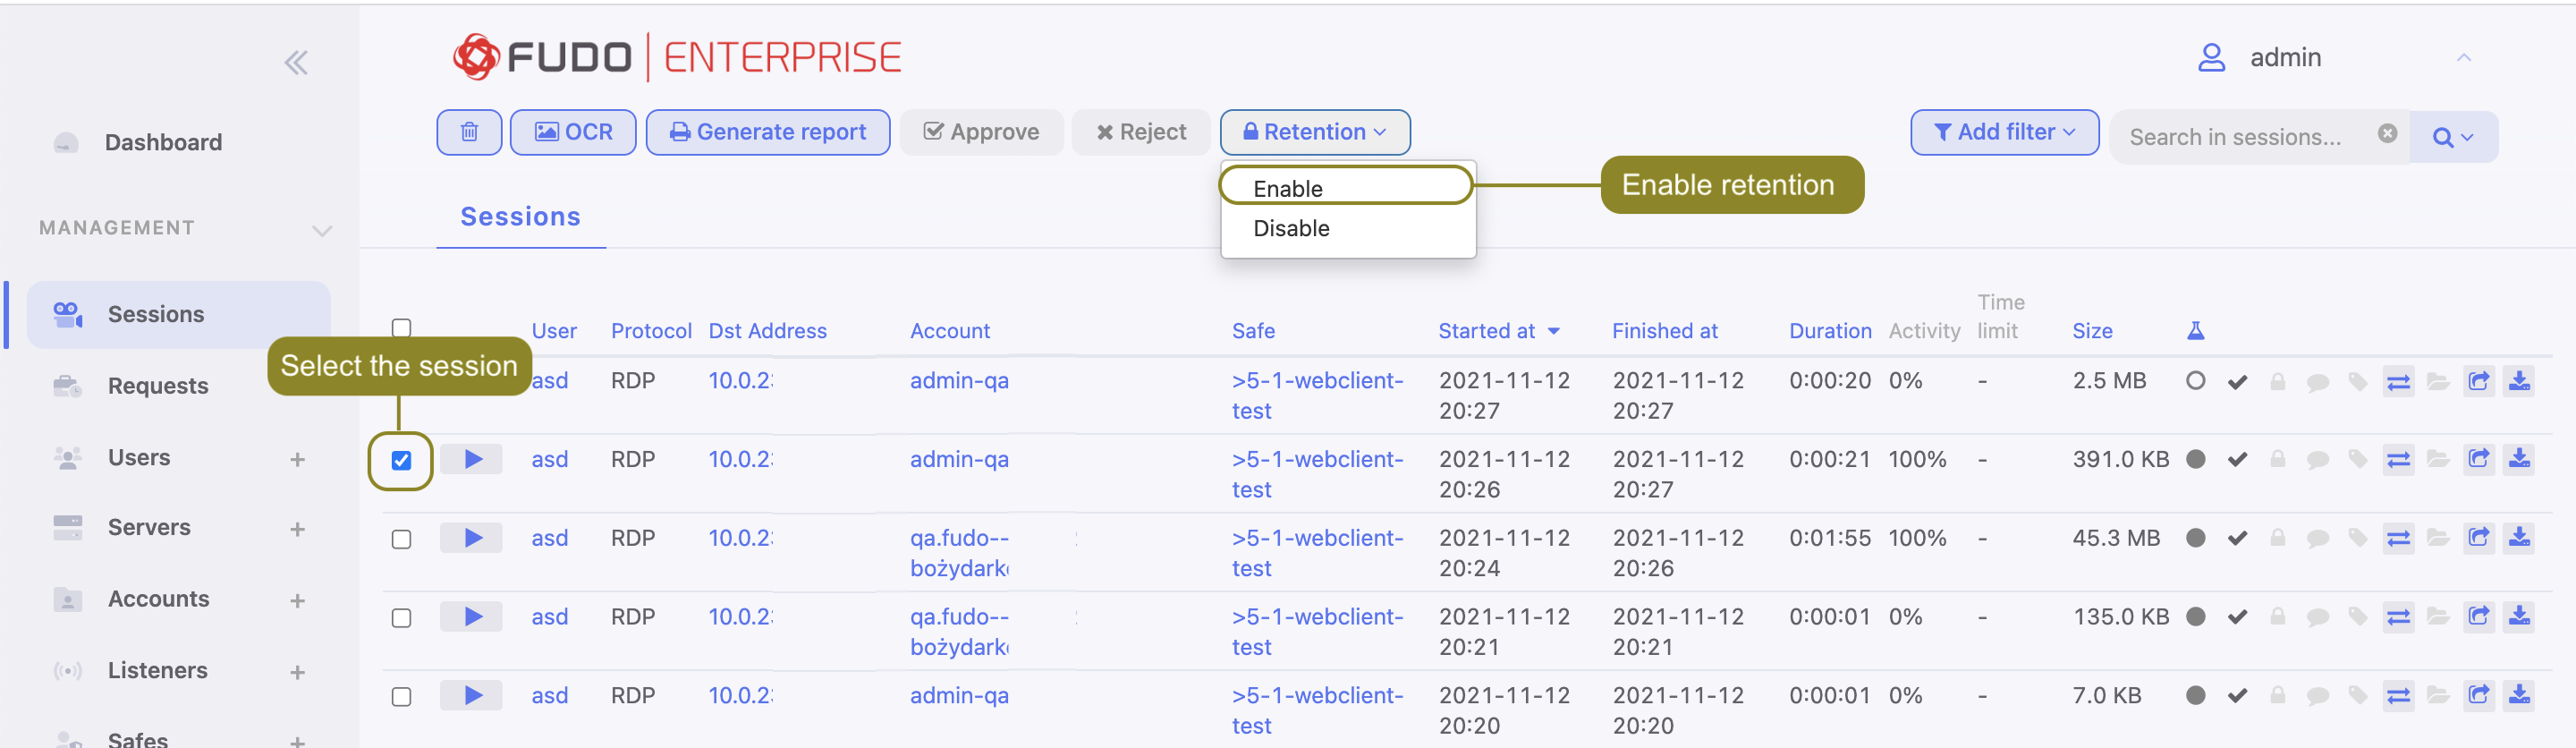Click the trash delete icon in toolbar
The width and height of the screenshot is (2576, 748).
click(469, 132)
